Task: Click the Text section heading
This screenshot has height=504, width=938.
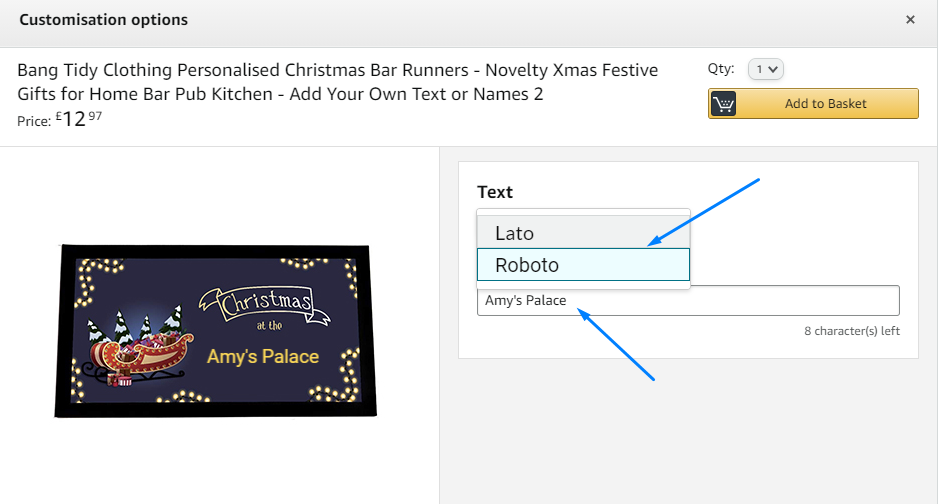Action: 495,192
